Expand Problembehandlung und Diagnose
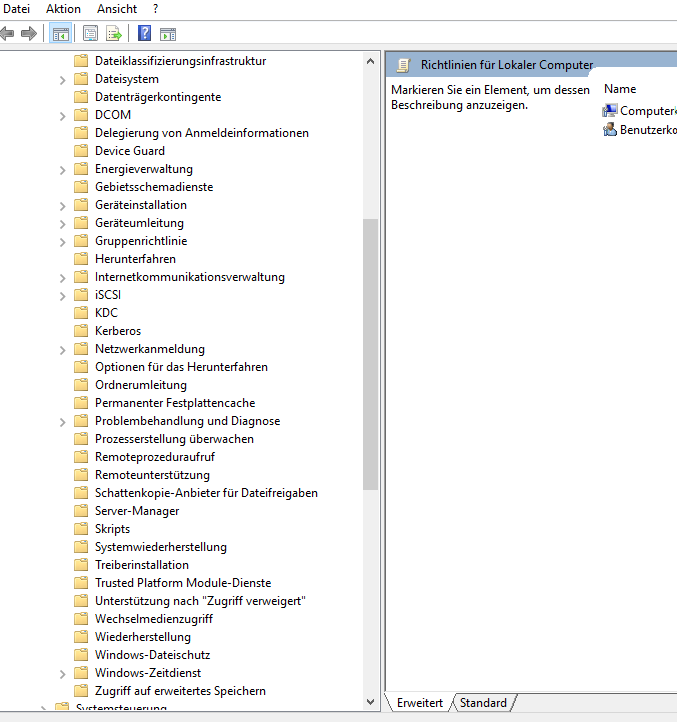 [x=63, y=422]
